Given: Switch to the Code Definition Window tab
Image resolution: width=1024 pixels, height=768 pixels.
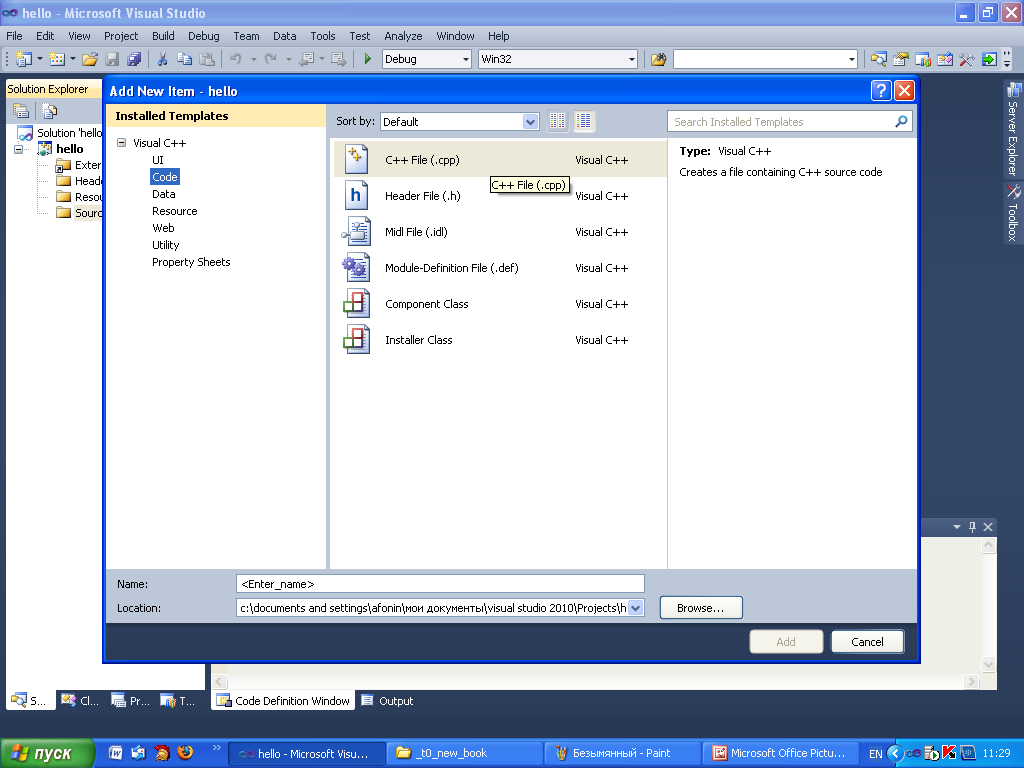Looking at the screenshot, I should (x=283, y=701).
